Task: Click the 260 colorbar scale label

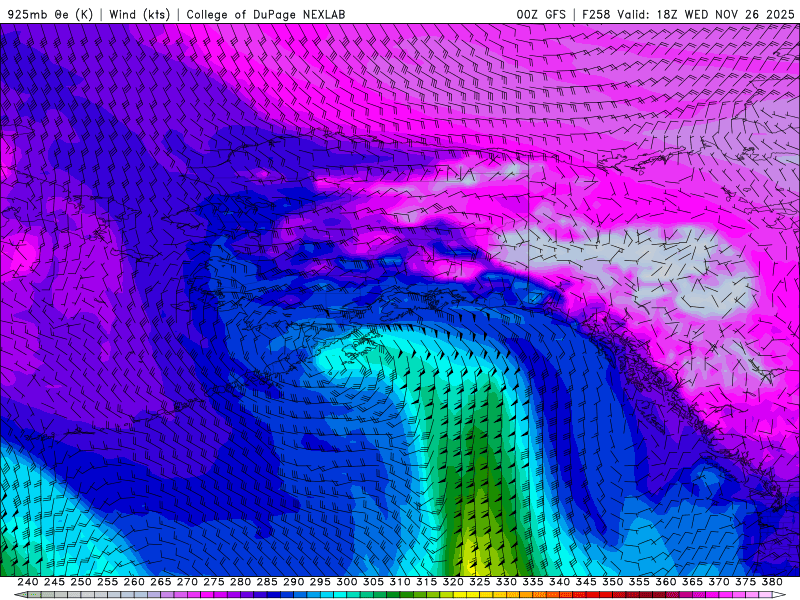Action: 134,582
